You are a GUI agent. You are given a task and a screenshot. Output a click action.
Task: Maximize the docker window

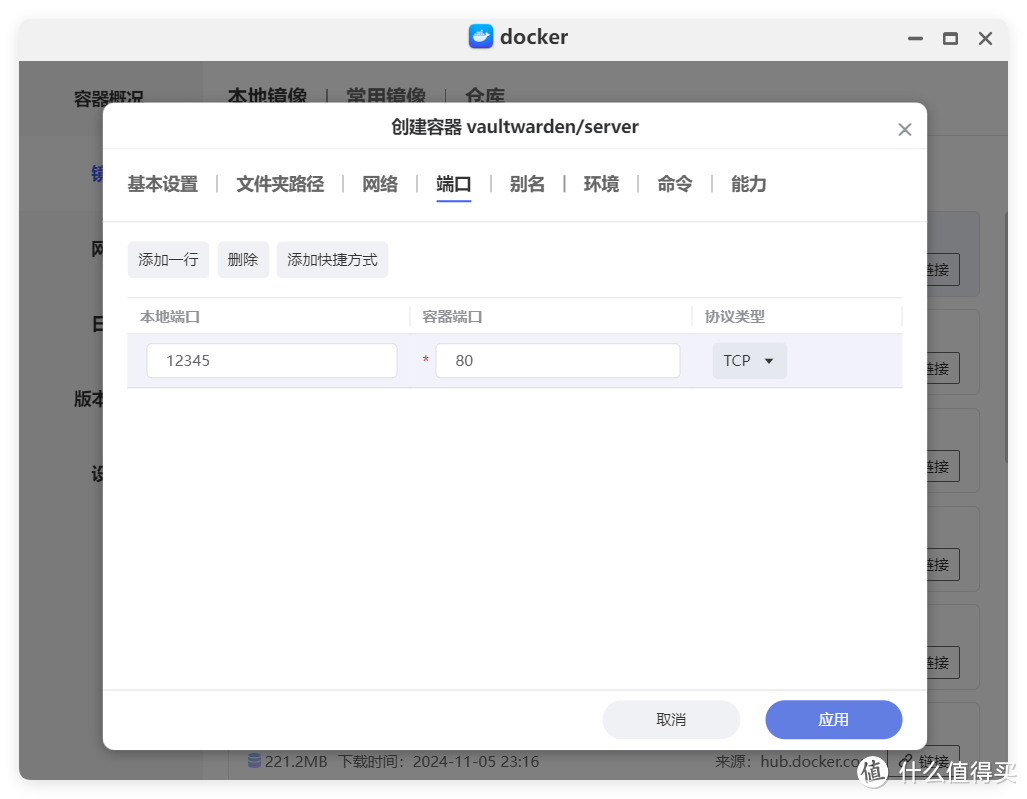950,39
